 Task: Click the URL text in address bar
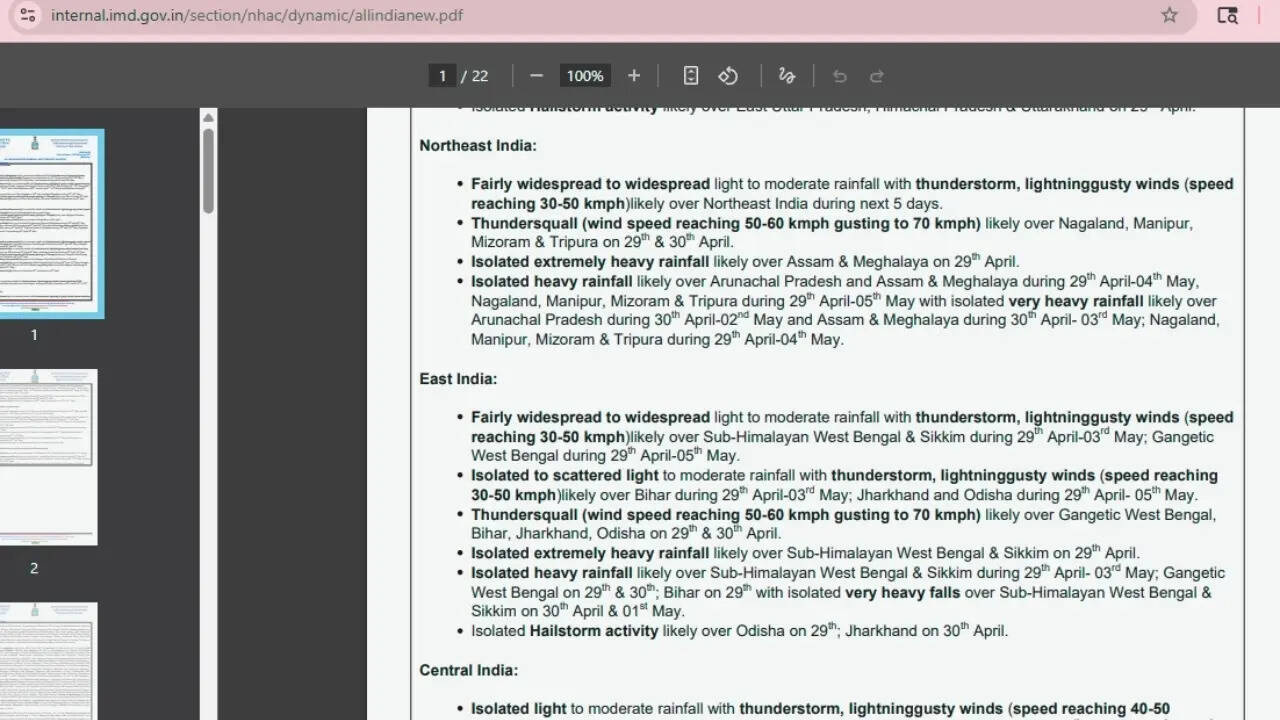coord(257,15)
